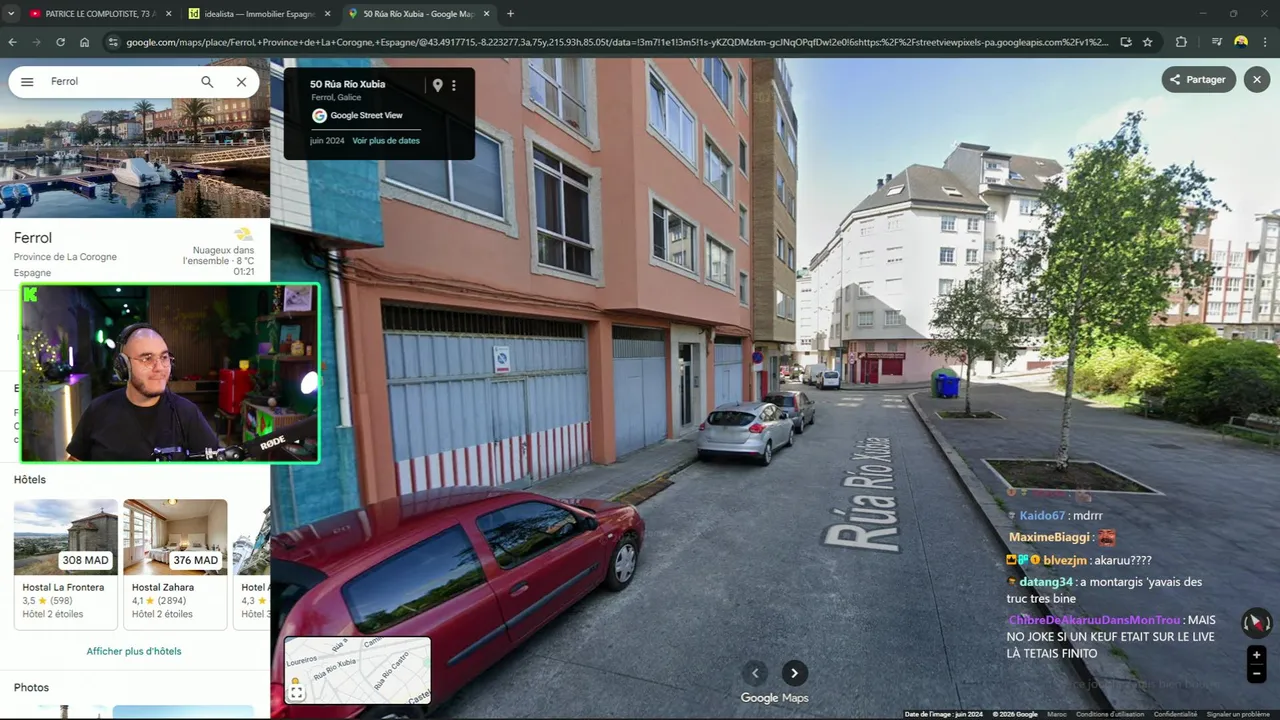The height and width of the screenshot is (720, 1280).
Task: Click the Photos section heading
Action: [x=31, y=688]
